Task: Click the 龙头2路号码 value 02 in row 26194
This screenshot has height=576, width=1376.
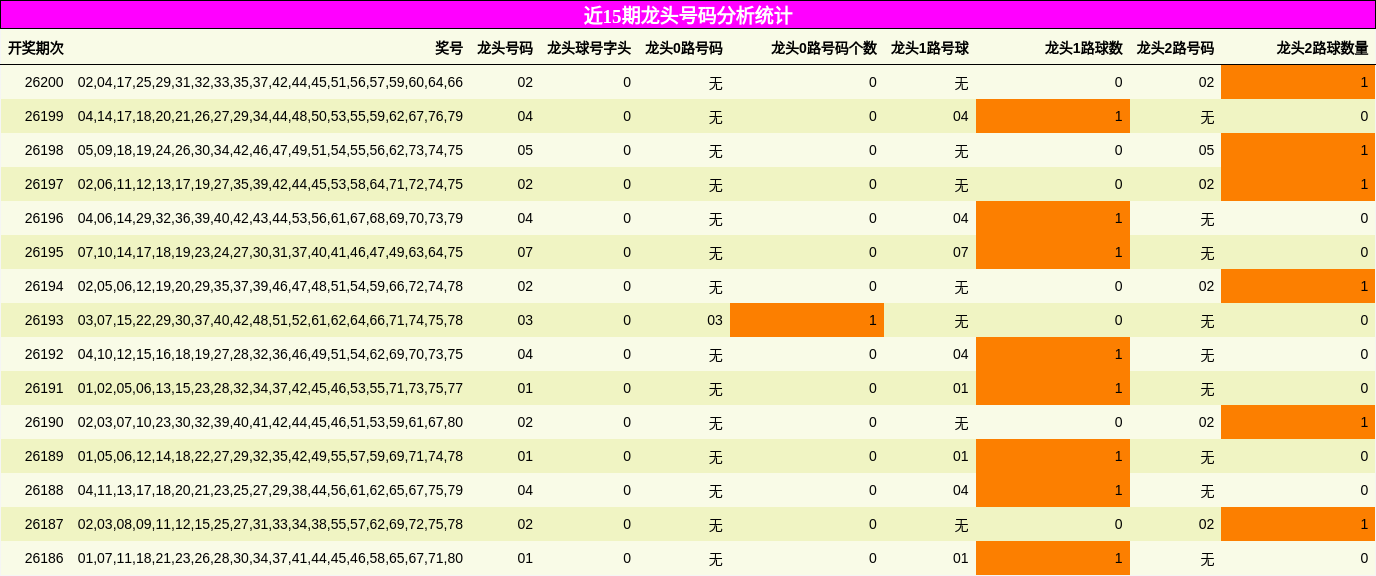Action: 1206,286
